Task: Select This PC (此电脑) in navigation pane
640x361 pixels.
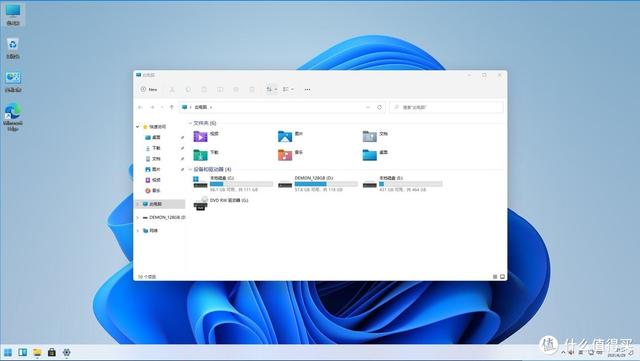Action: click(160, 203)
